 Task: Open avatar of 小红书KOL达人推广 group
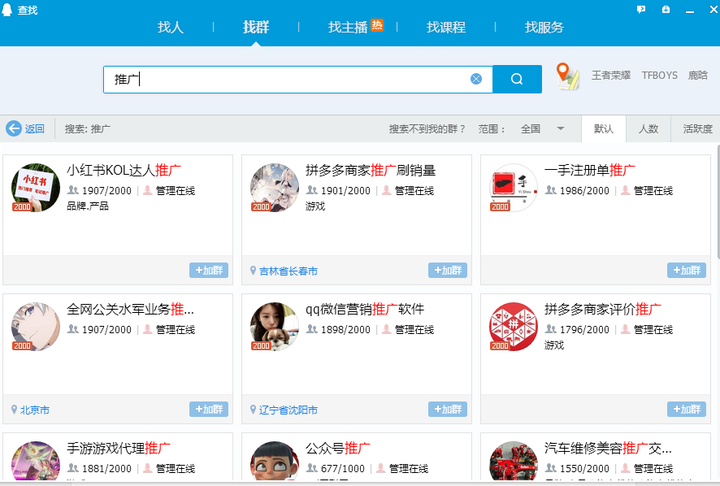click(x=35, y=187)
